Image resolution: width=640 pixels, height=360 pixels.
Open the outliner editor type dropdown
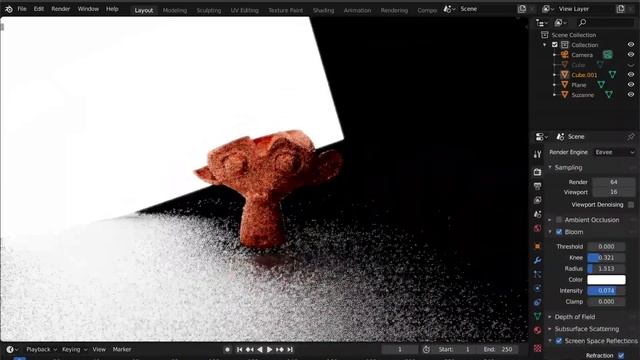542,23
